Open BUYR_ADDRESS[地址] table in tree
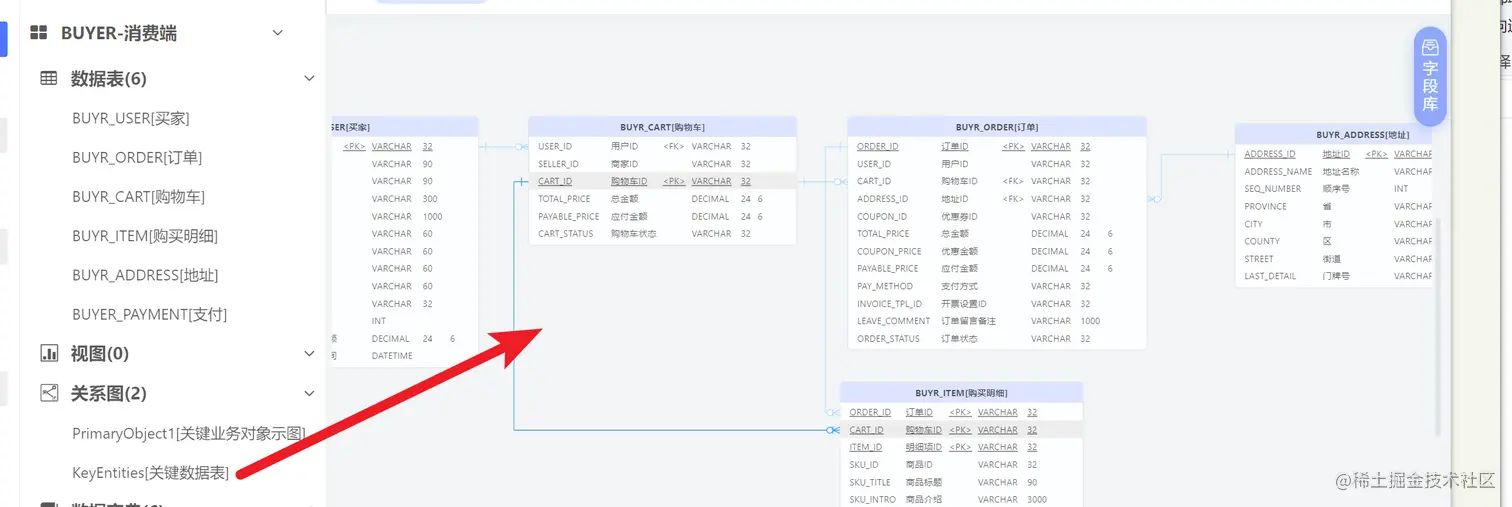The height and width of the screenshot is (507, 1512). click(145, 275)
